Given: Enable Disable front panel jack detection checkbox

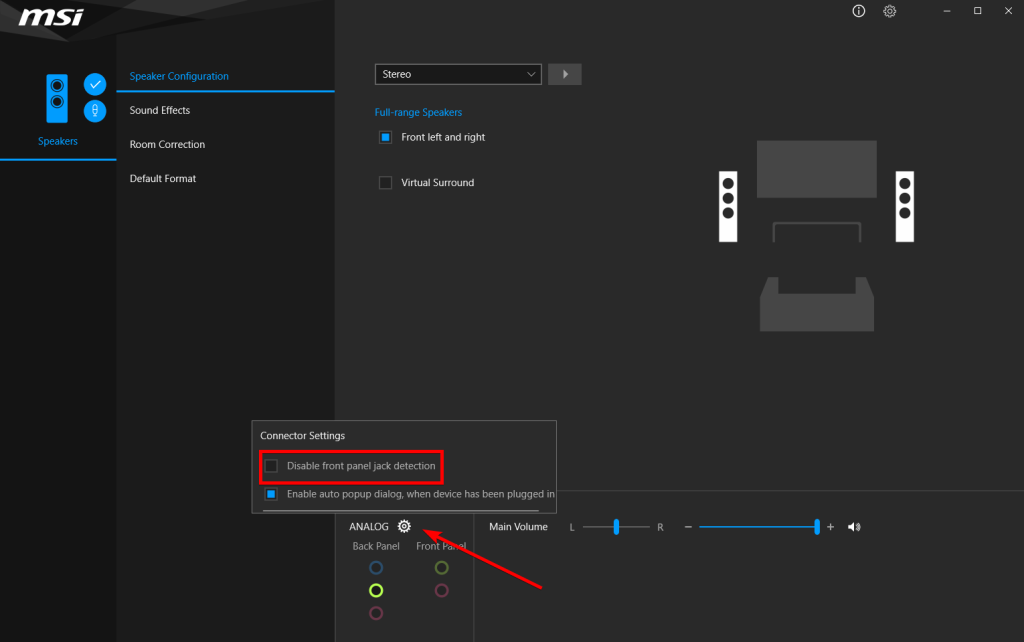Looking at the screenshot, I should coord(271,466).
